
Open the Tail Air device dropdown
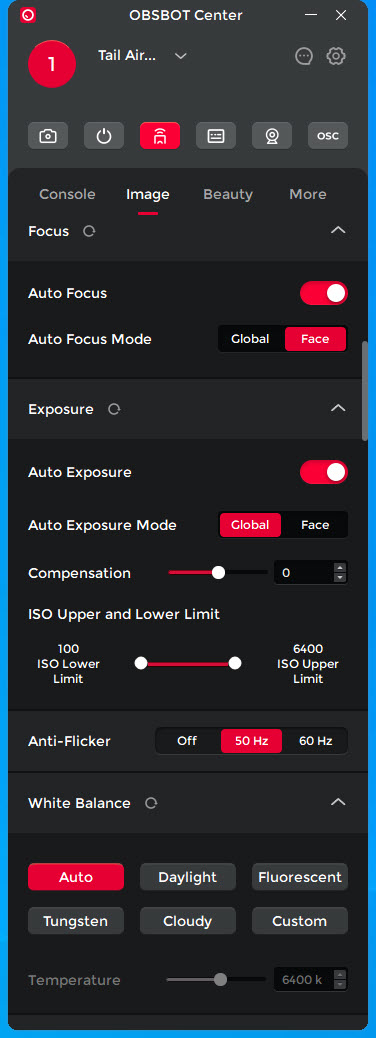(x=181, y=56)
